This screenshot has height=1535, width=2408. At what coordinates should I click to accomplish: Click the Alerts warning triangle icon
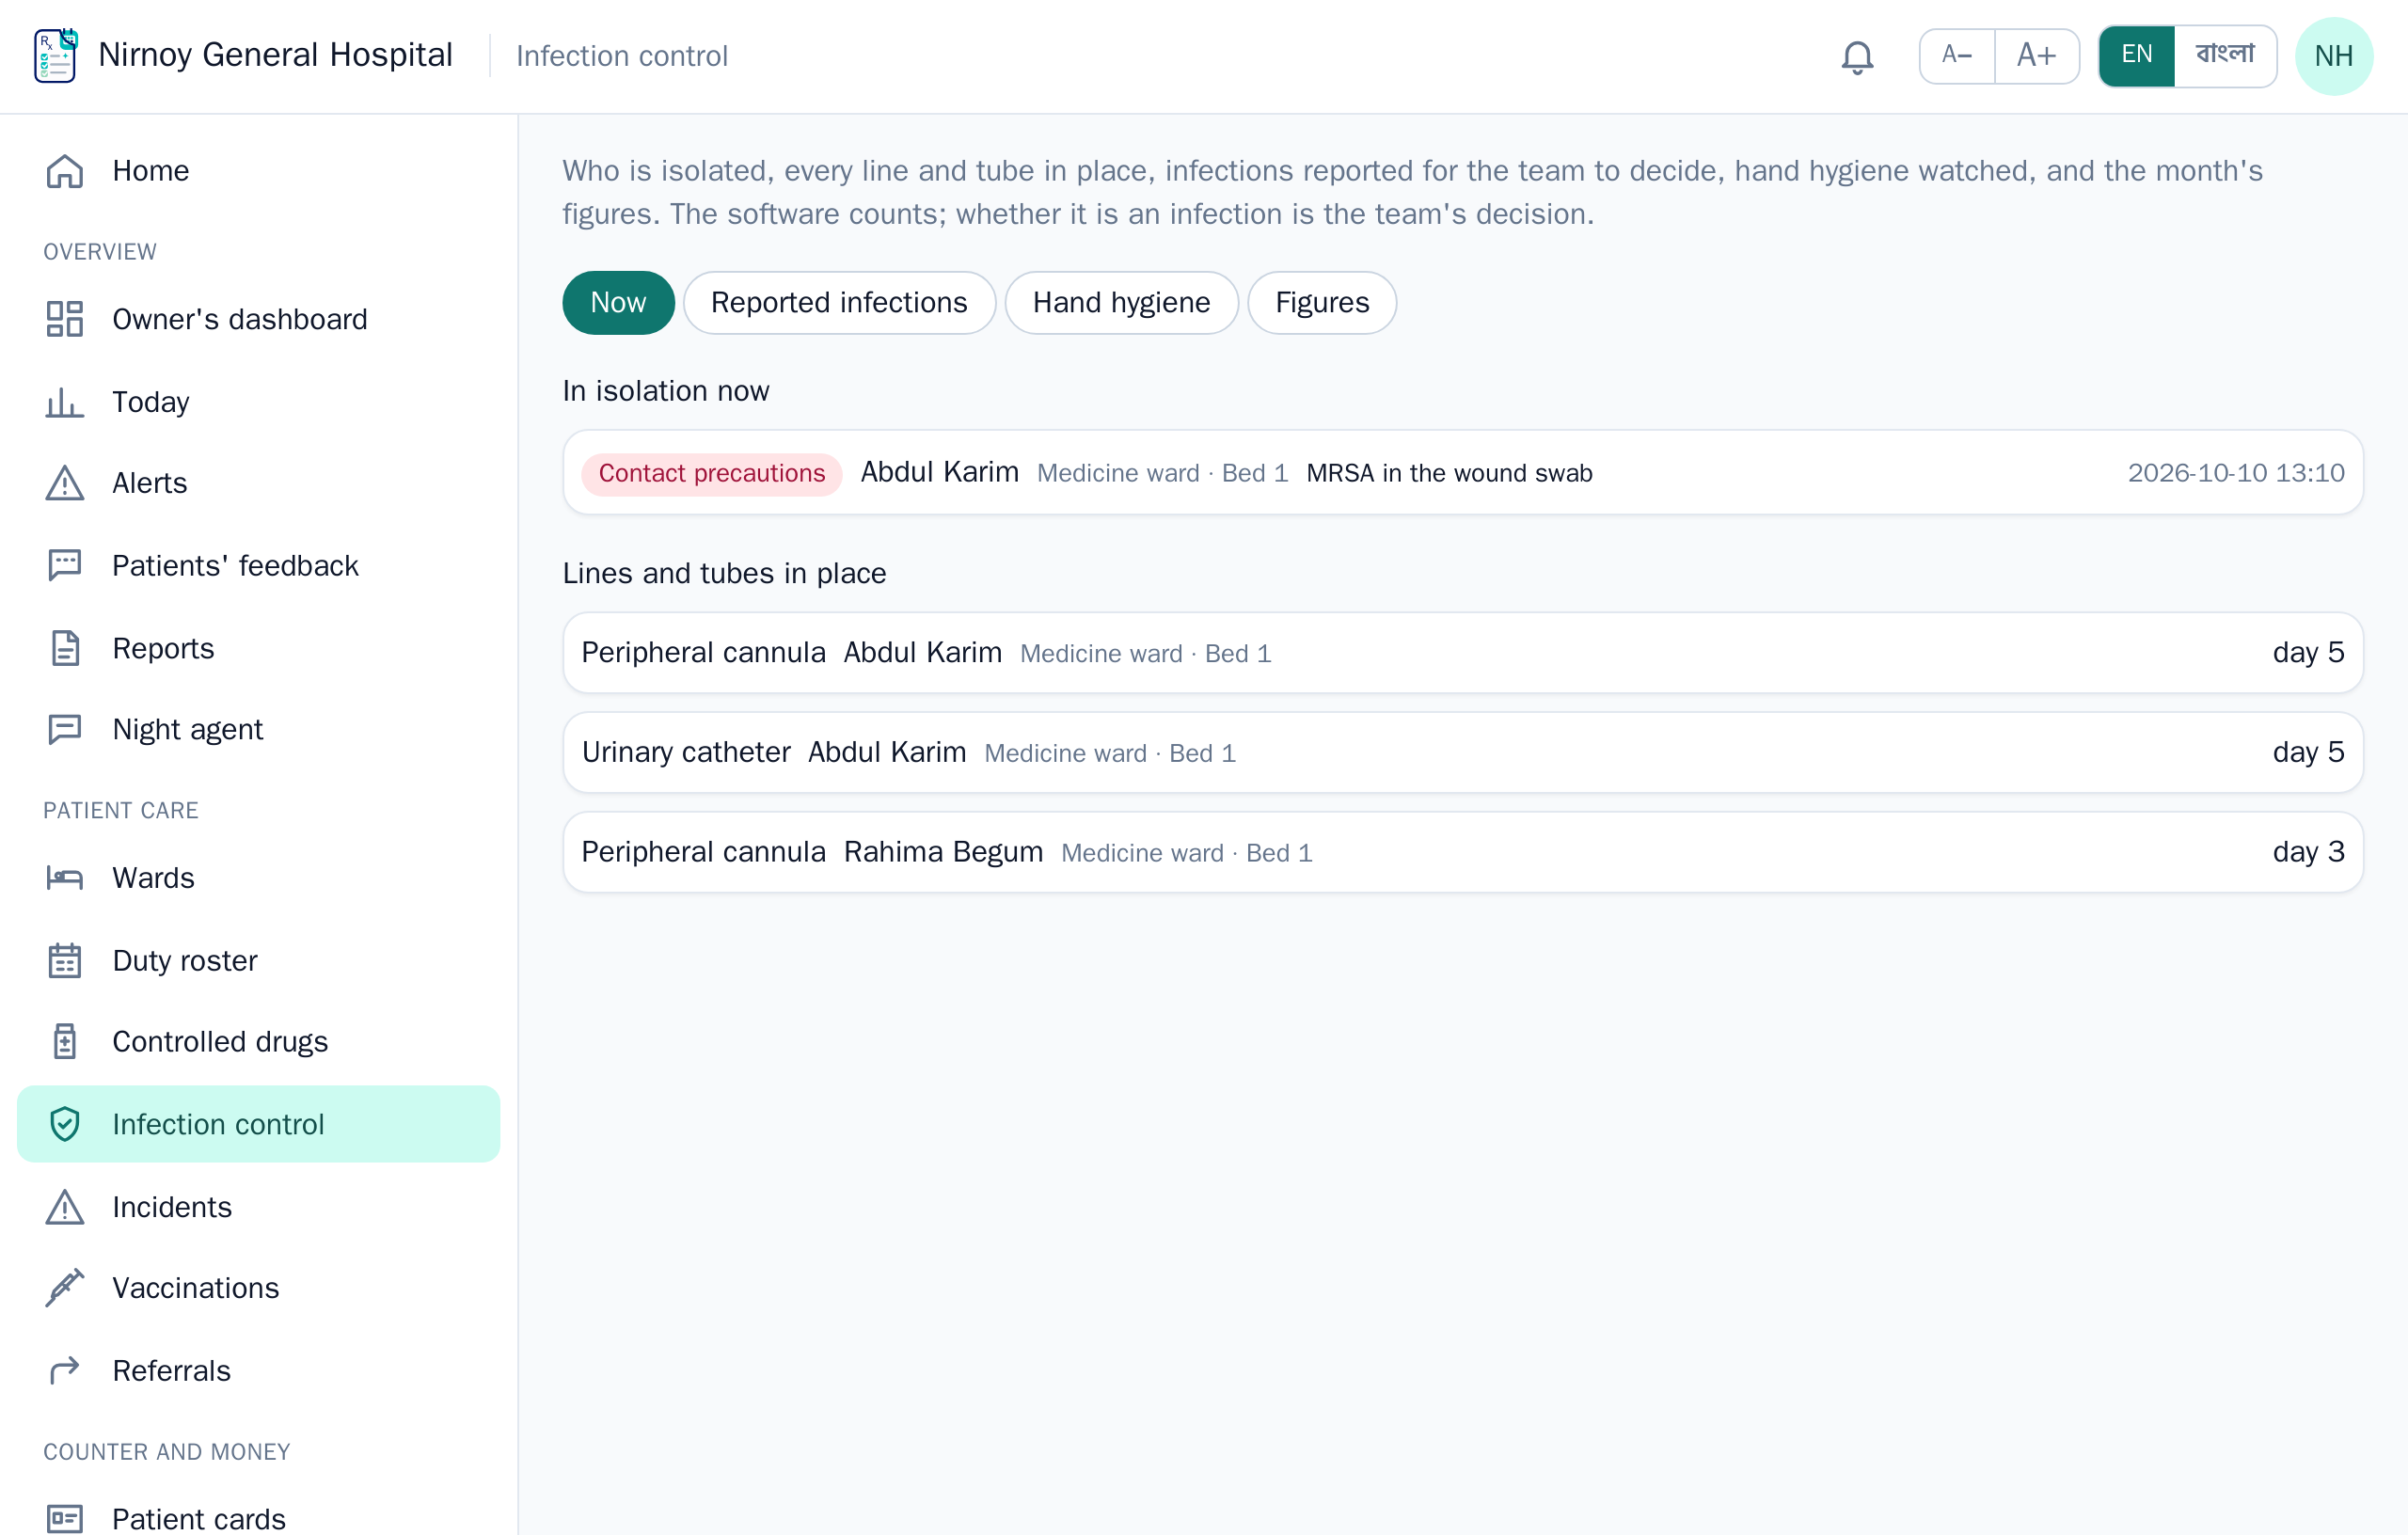click(65, 483)
